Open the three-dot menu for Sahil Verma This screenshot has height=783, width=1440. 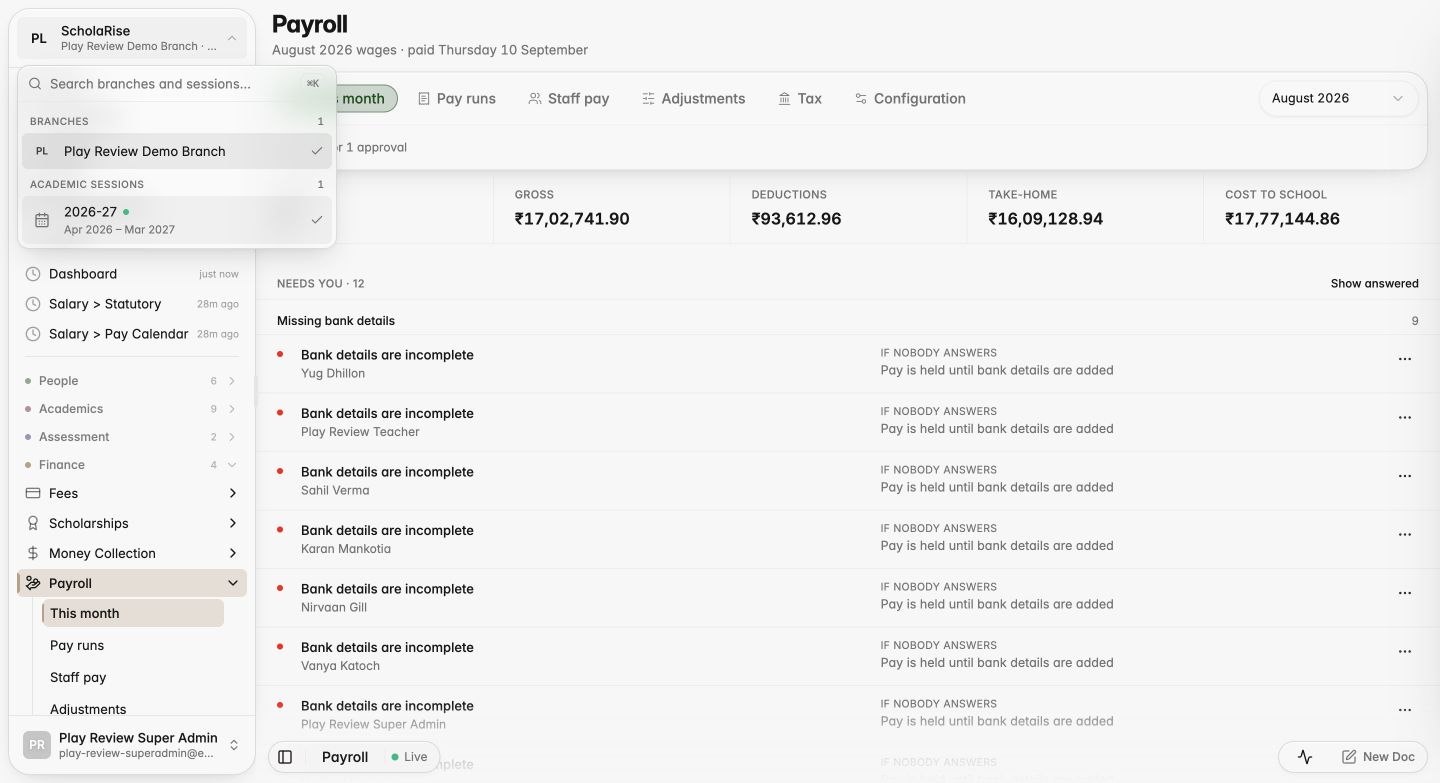[1405, 476]
